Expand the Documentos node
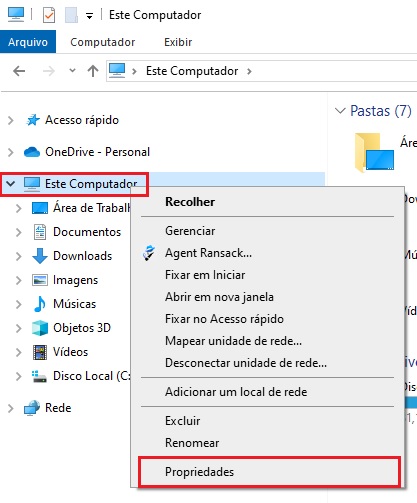This screenshot has width=417, height=503. [x=19, y=232]
